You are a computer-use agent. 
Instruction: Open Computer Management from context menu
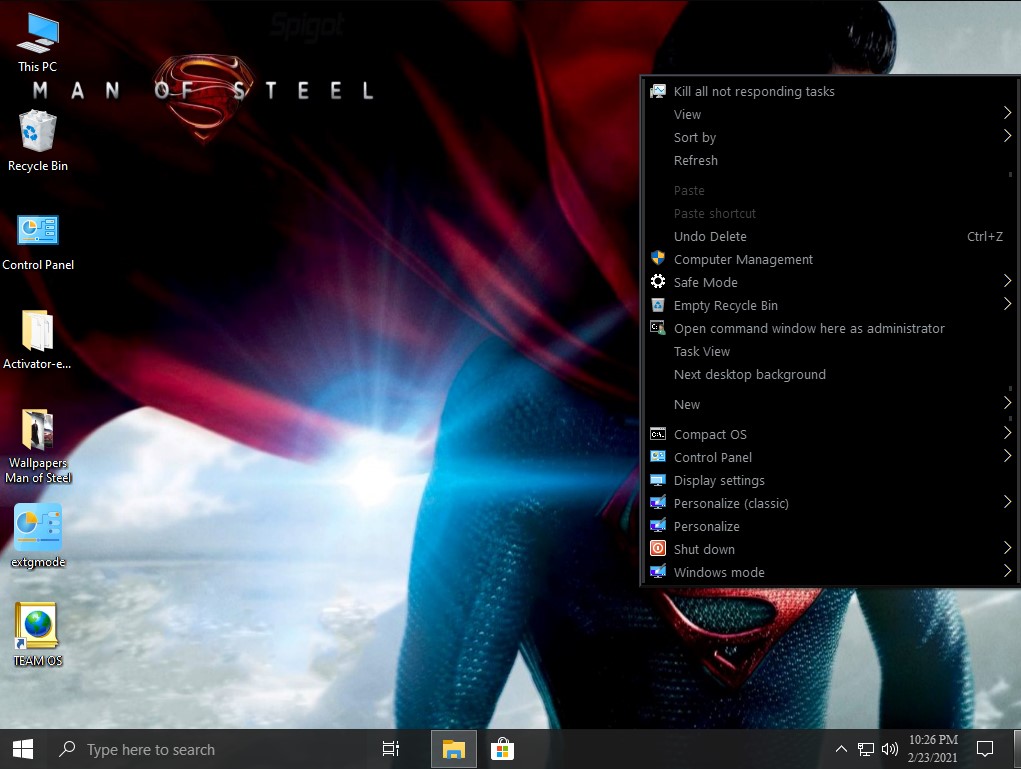coord(830,259)
